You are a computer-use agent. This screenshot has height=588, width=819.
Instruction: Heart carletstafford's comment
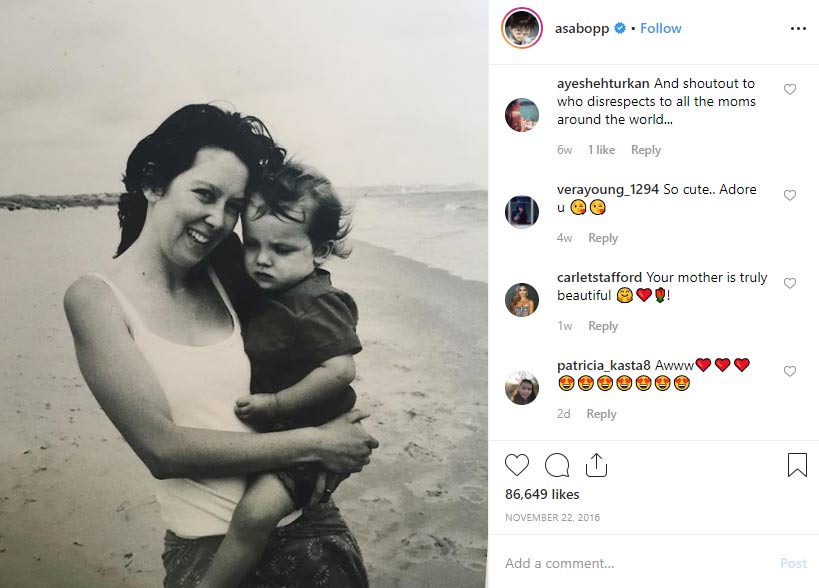tap(790, 284)
